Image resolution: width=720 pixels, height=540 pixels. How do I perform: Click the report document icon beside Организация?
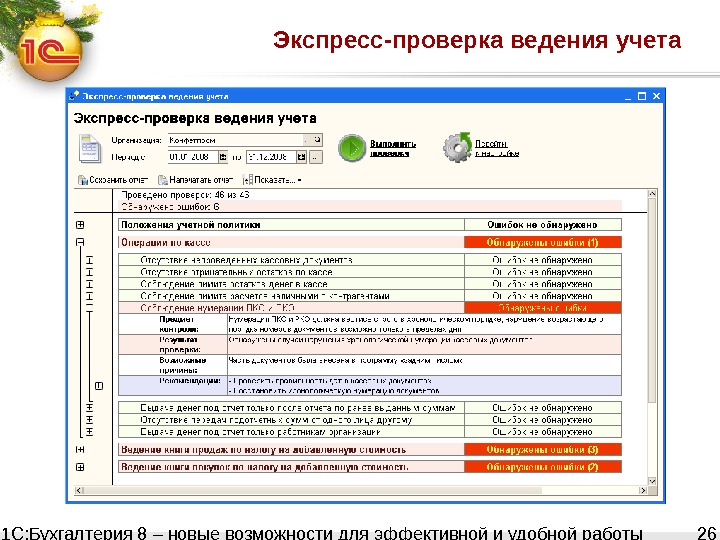pyautogui.click(x=90, y=148)
